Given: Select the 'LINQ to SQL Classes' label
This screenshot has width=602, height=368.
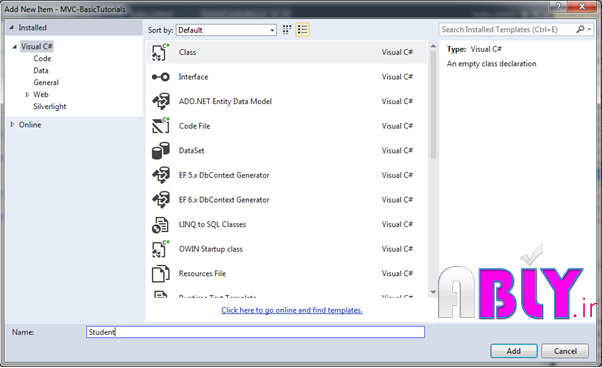Looking at the screenshot, I should coord(212,224).
